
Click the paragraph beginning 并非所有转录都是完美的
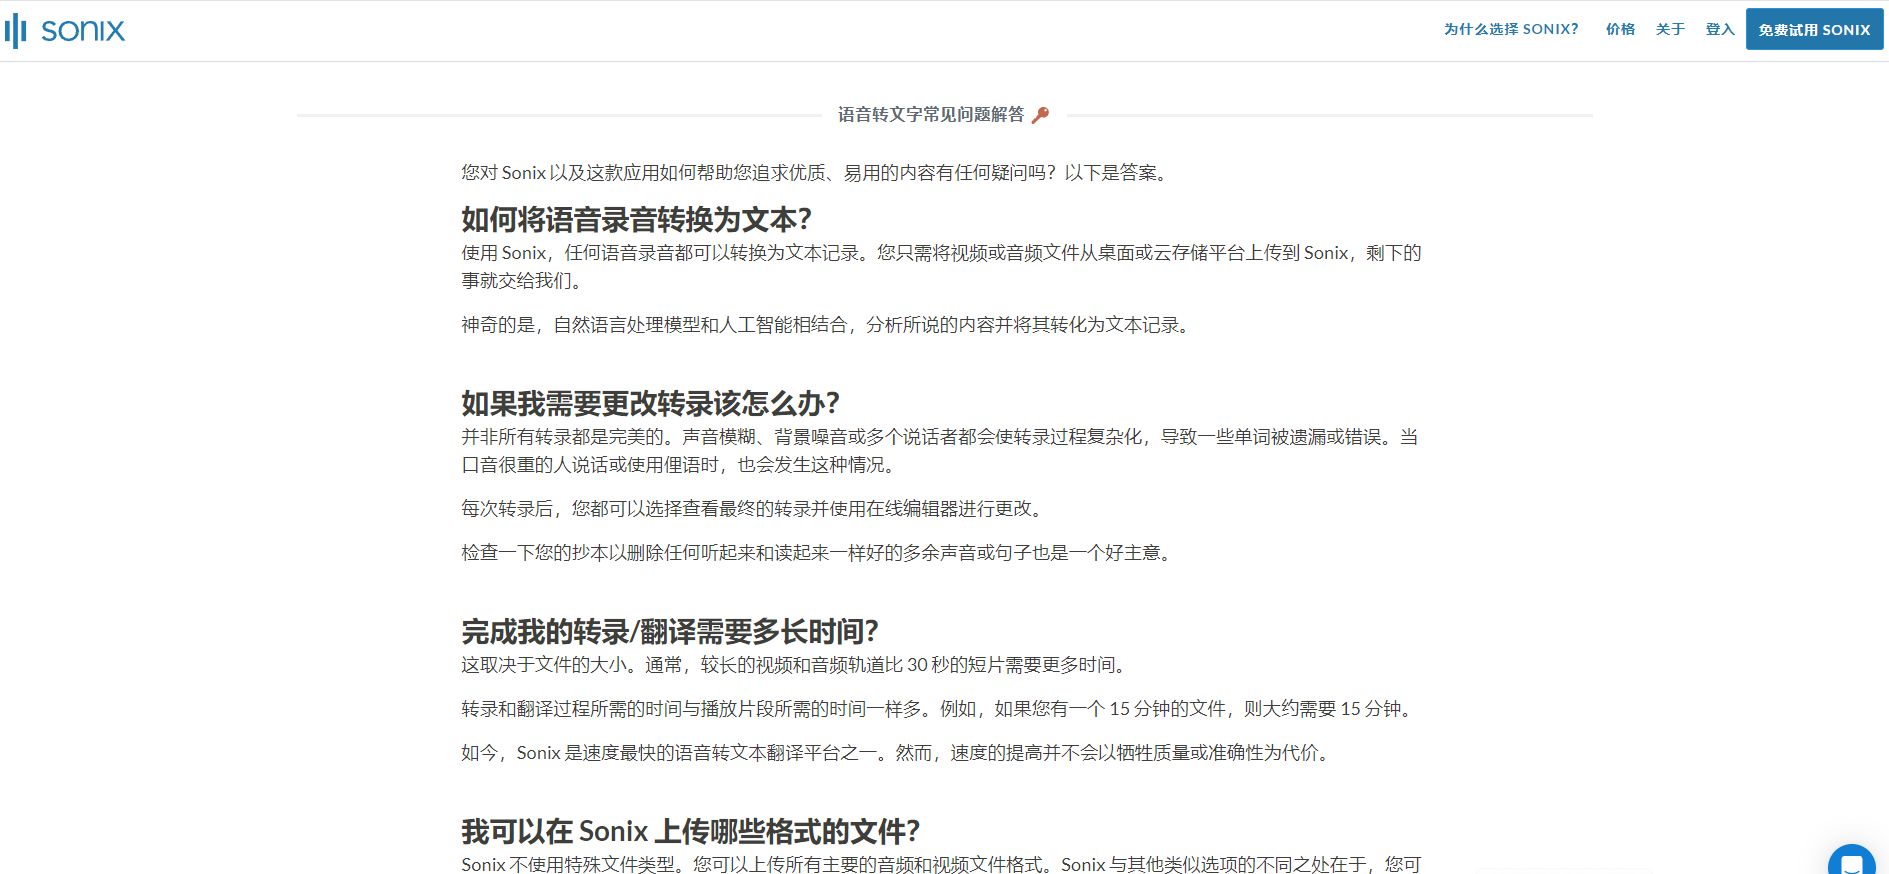click(940, 451)
